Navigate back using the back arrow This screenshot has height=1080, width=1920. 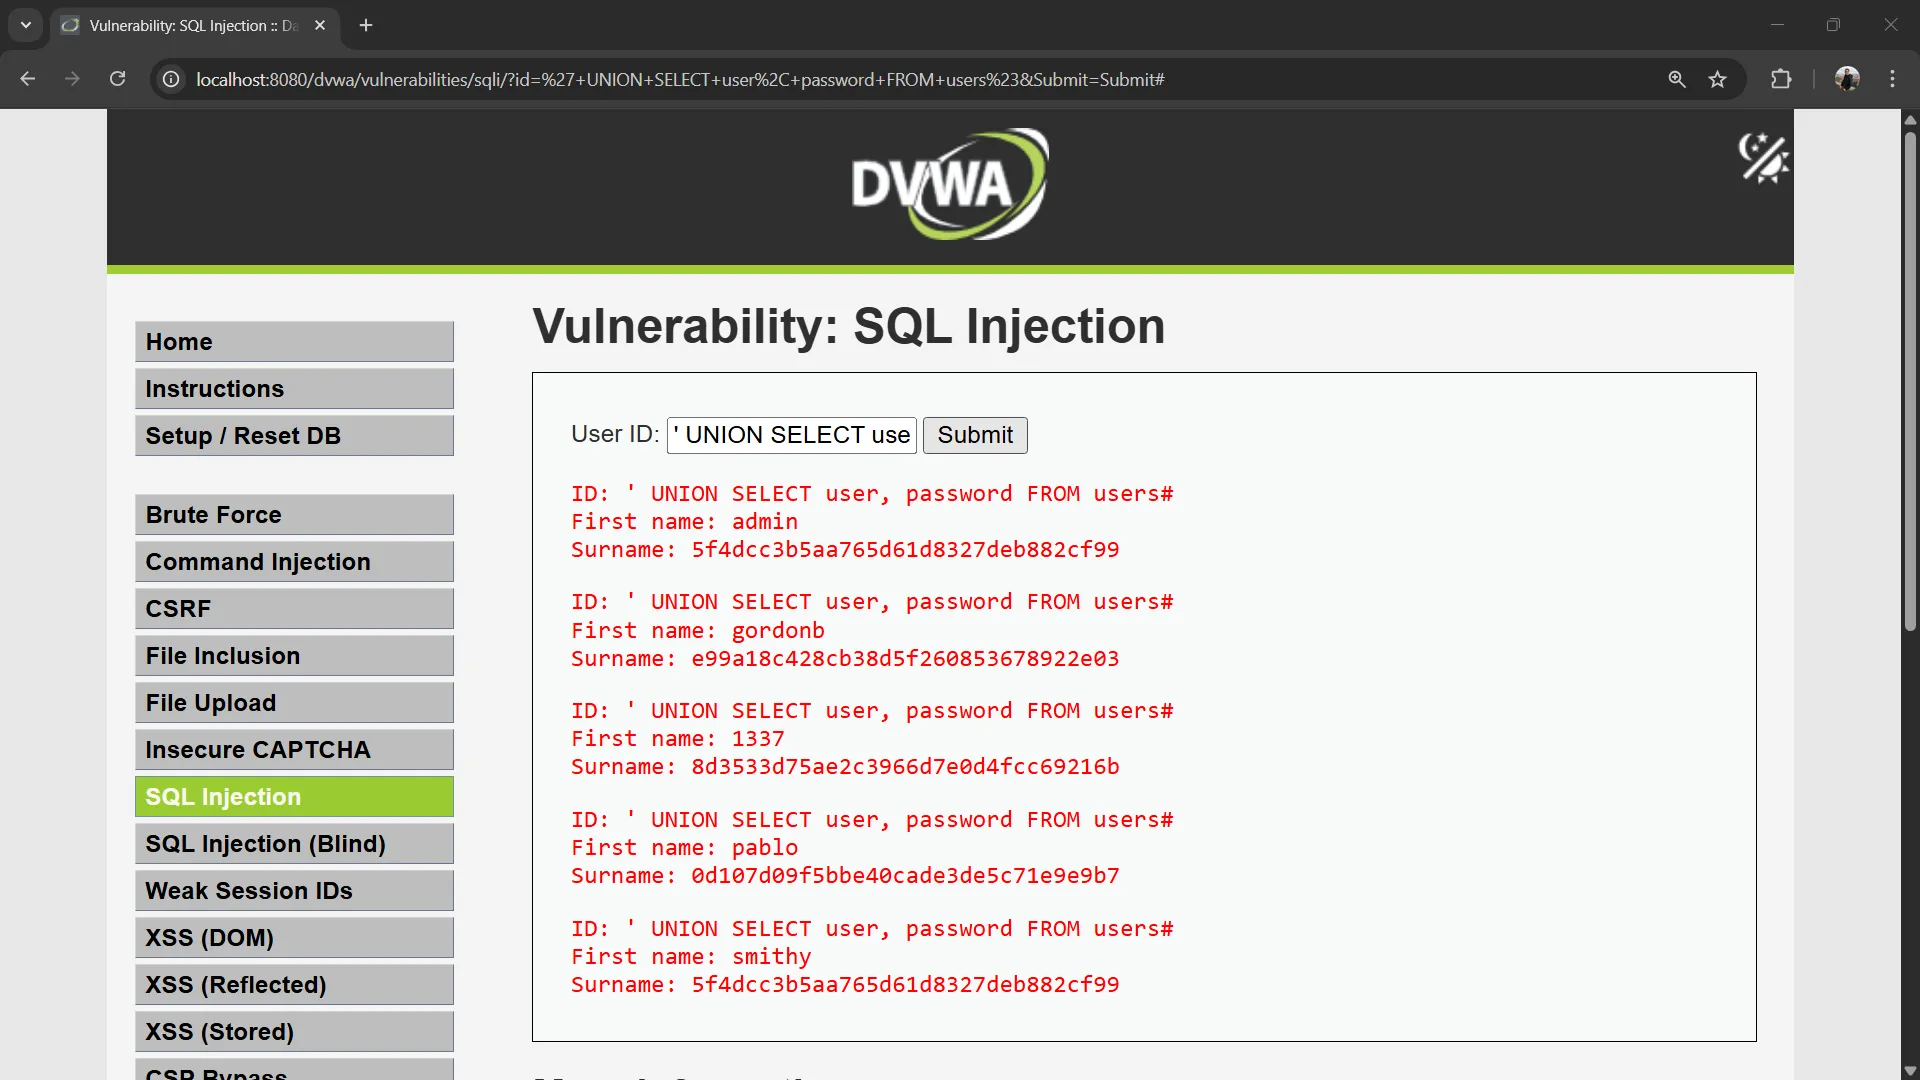coord(27,79)
